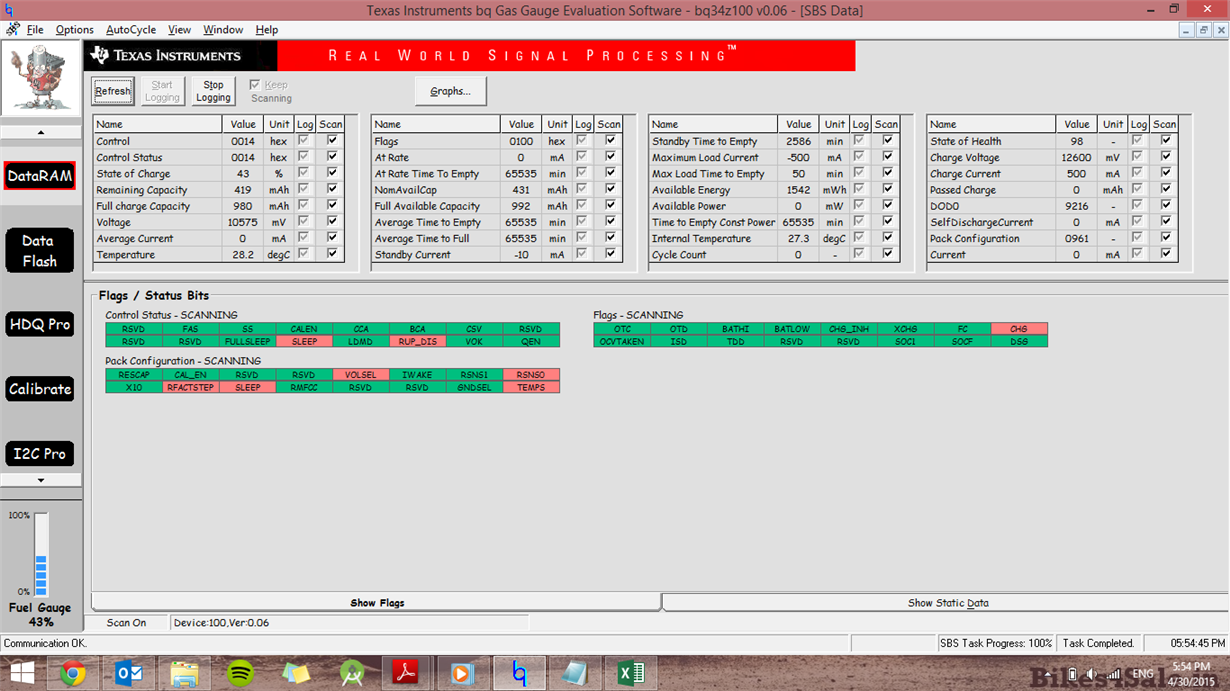Image resolution: width=1230 pixels, height=691 pixels.
Task: Click the bq app icon in the title bar
Action: click(9, 10)
